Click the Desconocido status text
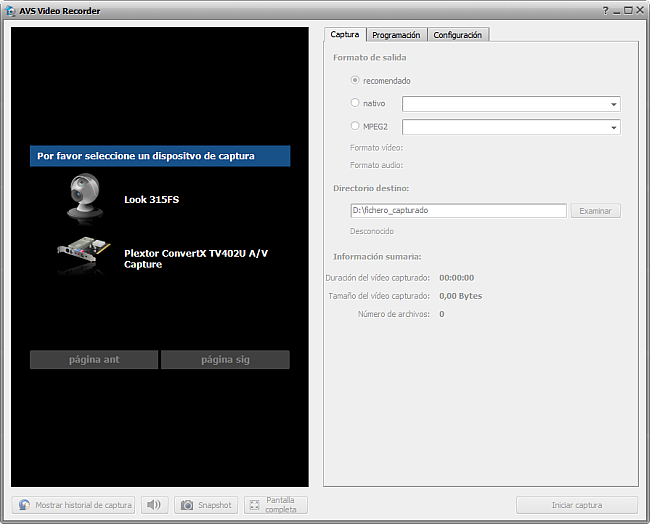 tap(372, 231)
